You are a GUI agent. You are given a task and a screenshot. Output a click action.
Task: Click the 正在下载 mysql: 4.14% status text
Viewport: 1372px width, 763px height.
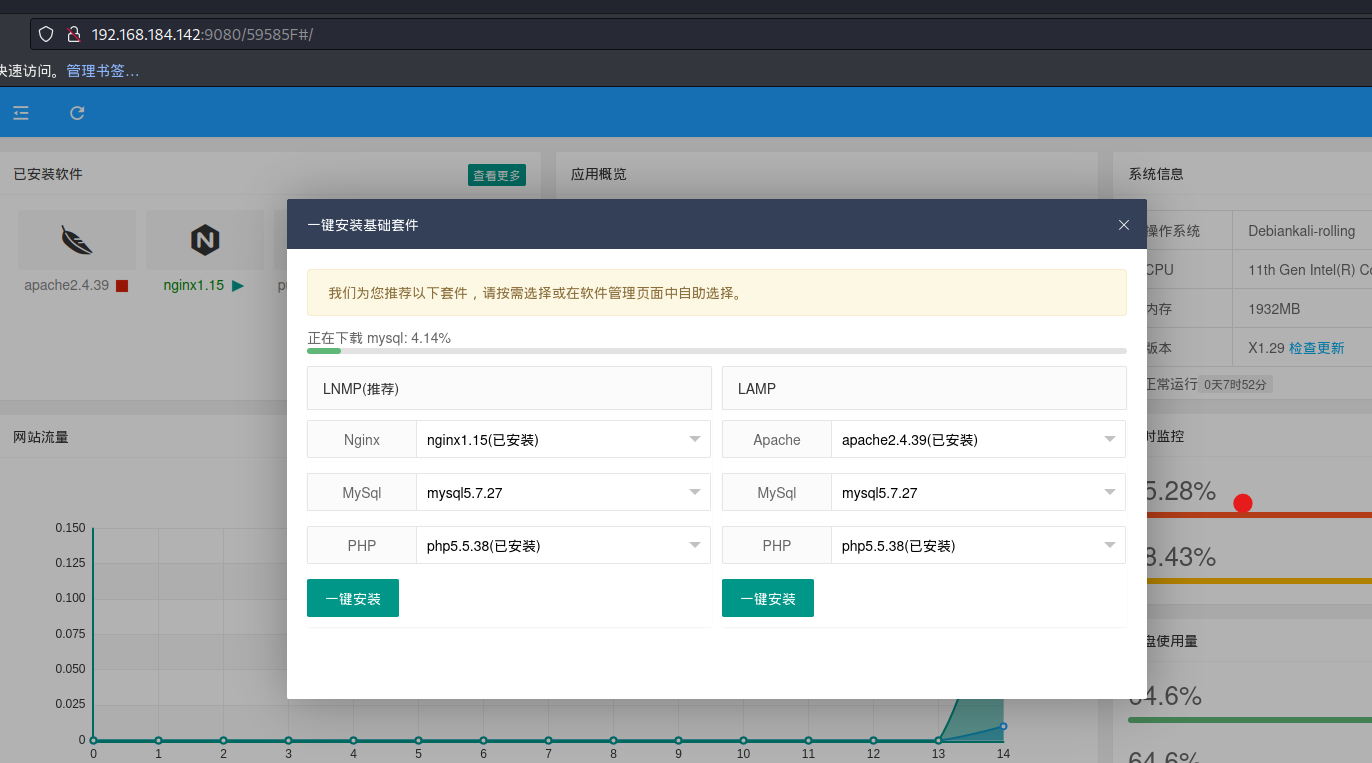(x=379, y=338)
